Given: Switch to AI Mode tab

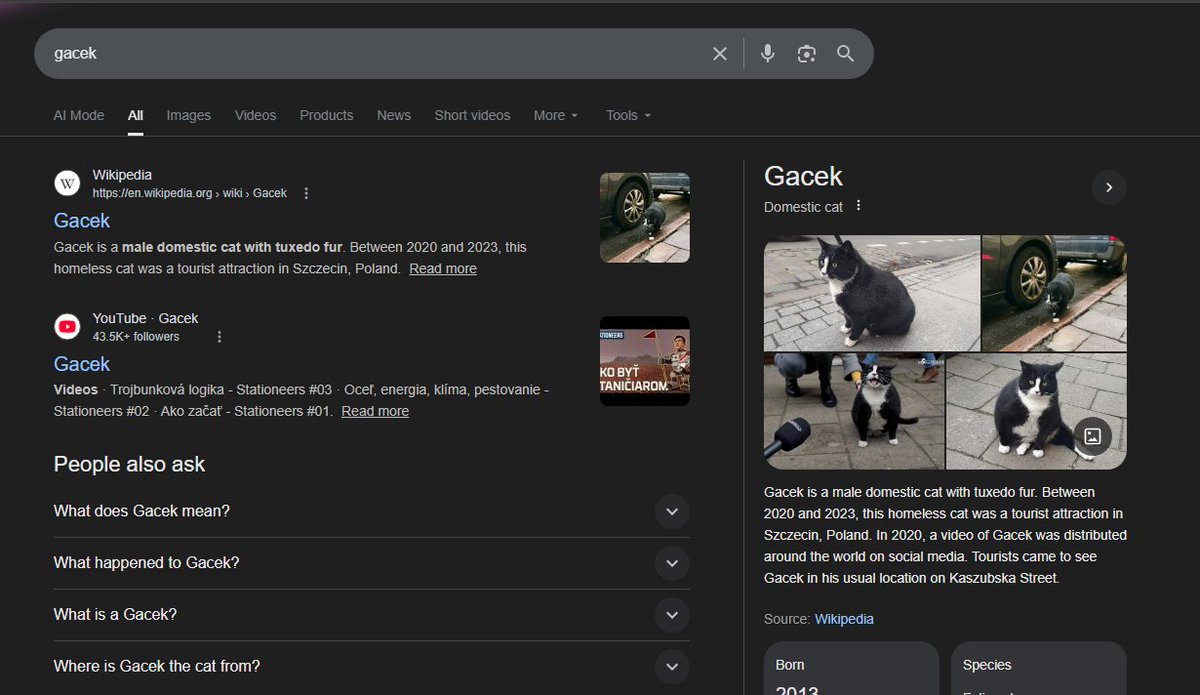Looking at the screenshot, I should [x=79, y=115].
